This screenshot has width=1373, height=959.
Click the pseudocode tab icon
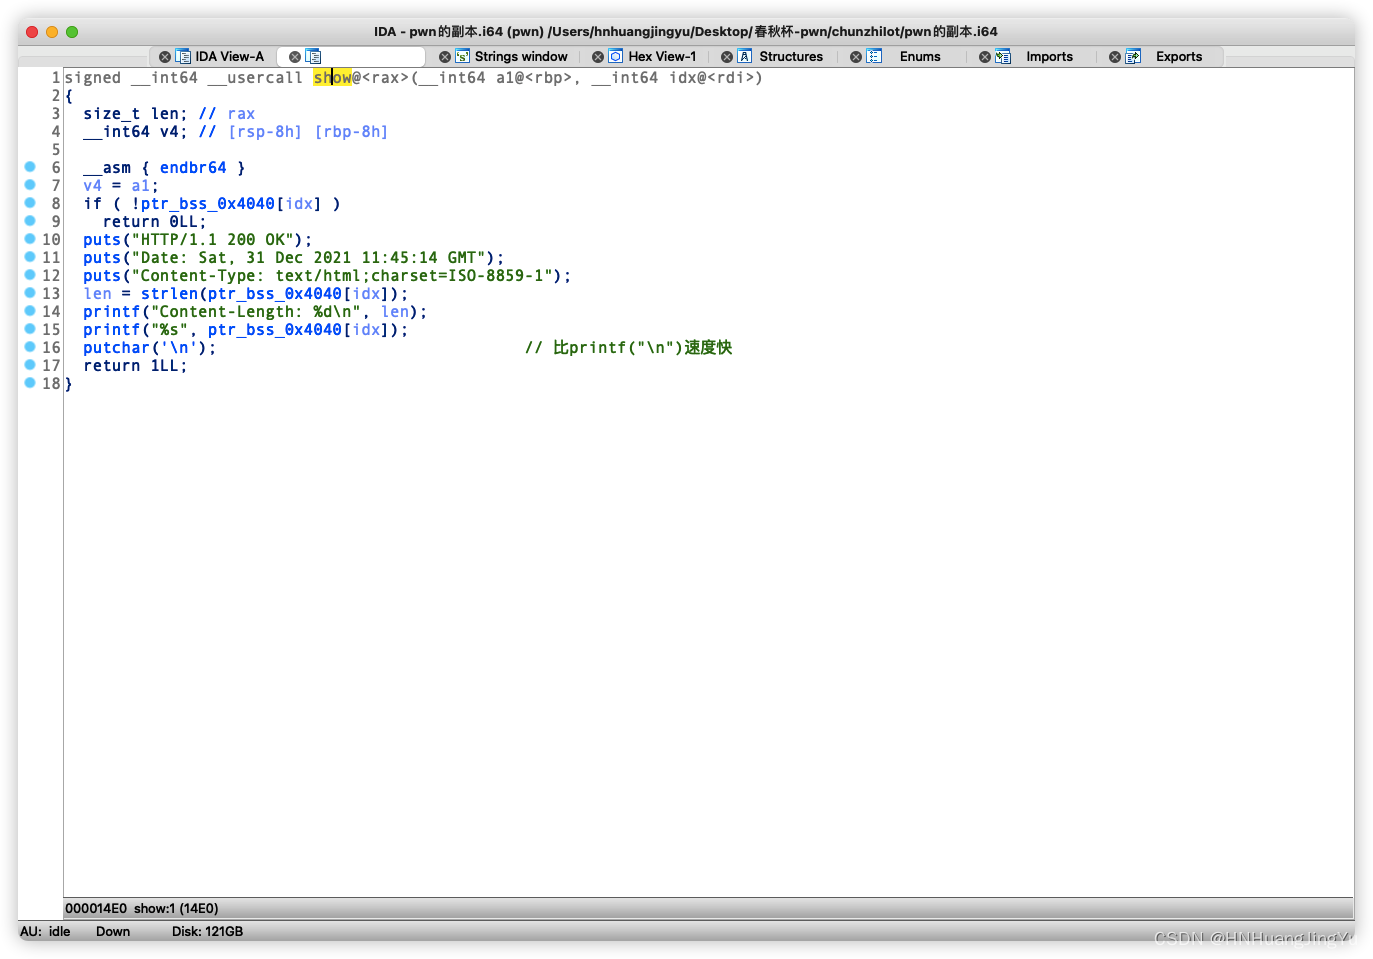pos(313,57)
